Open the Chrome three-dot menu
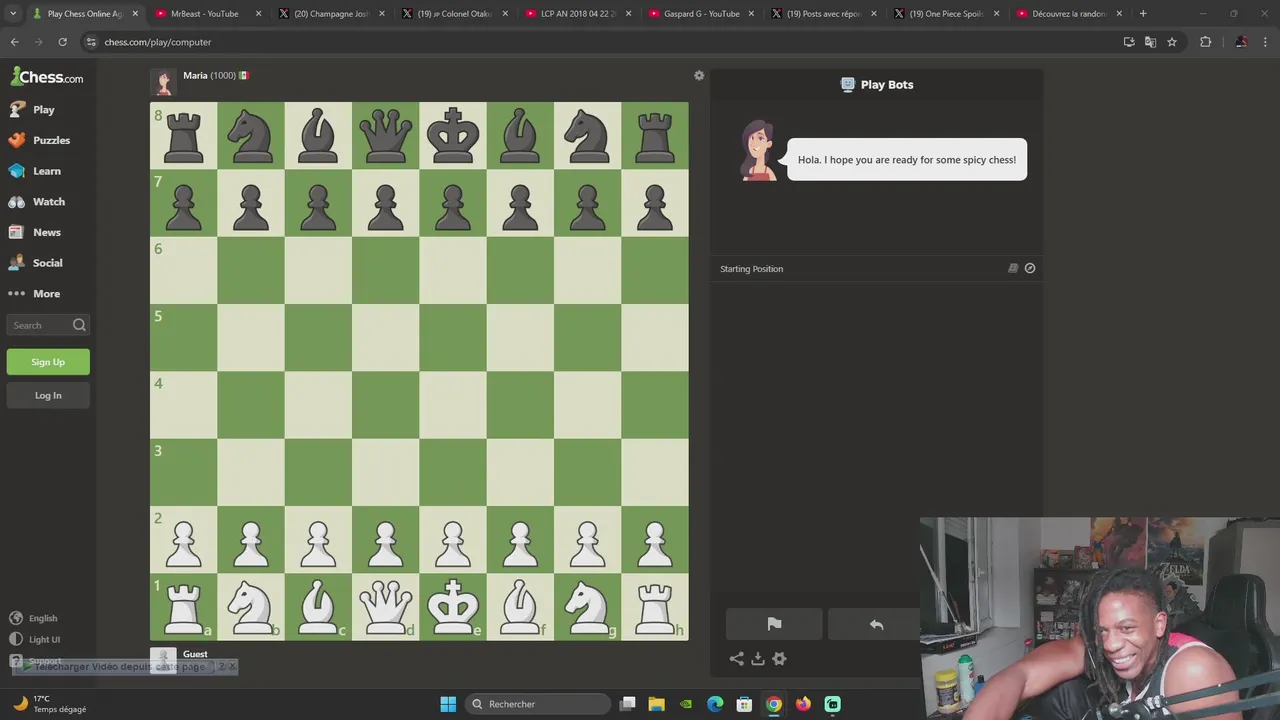The image size is (1280, 720). tap(1266, 42)
